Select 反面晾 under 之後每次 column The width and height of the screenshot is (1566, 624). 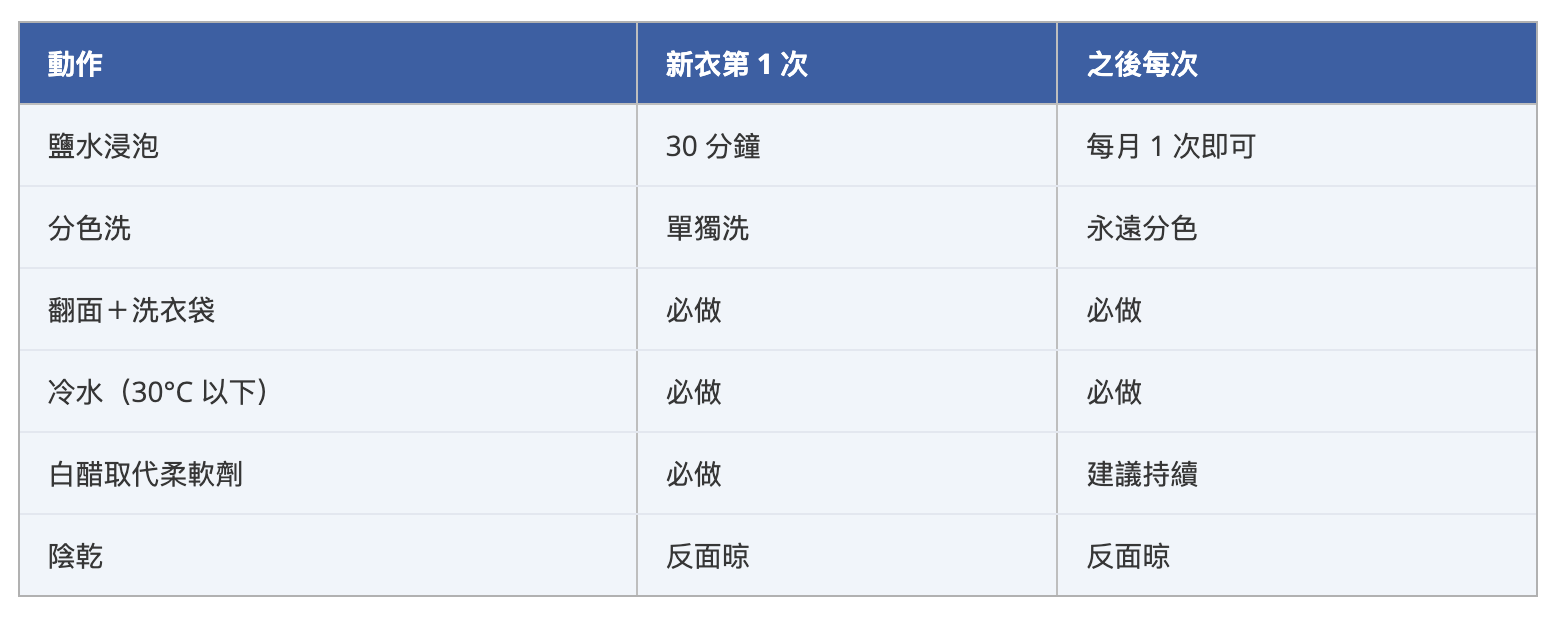coord(1128,556)
